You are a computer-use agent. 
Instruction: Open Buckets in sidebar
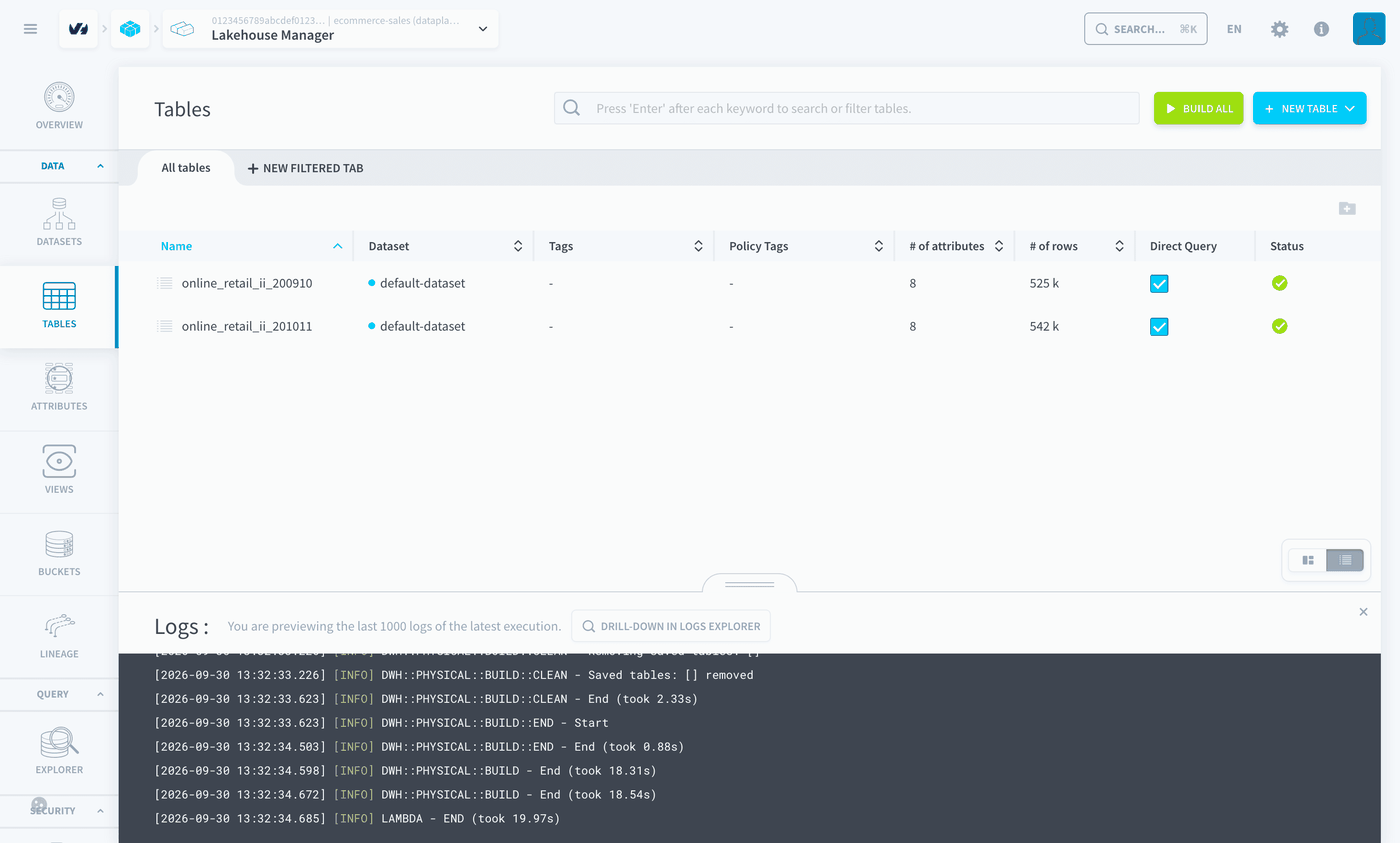click(59, 553)
